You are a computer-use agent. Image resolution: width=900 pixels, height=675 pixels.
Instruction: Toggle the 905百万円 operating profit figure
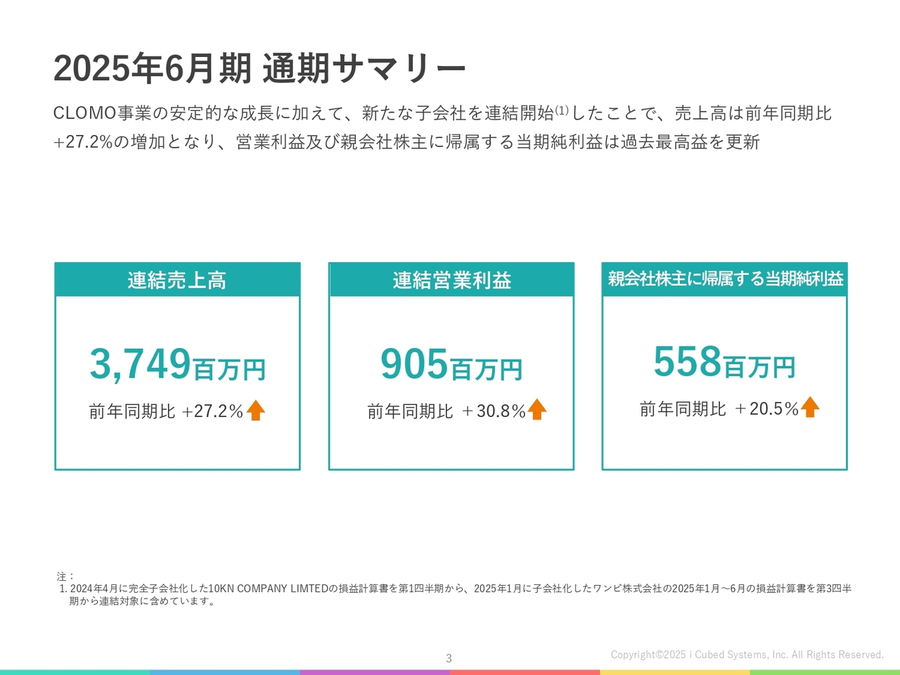(x=450, y=362)
